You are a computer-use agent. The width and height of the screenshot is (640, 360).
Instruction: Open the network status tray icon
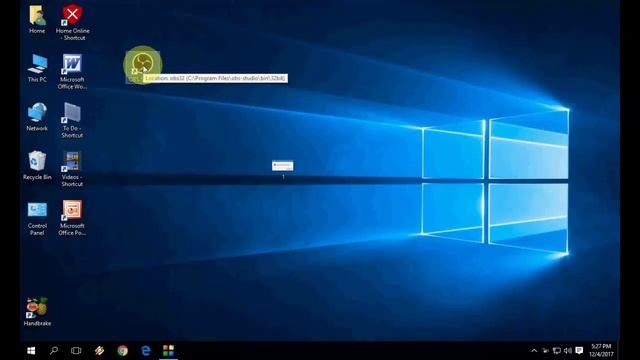pos(557,351)
